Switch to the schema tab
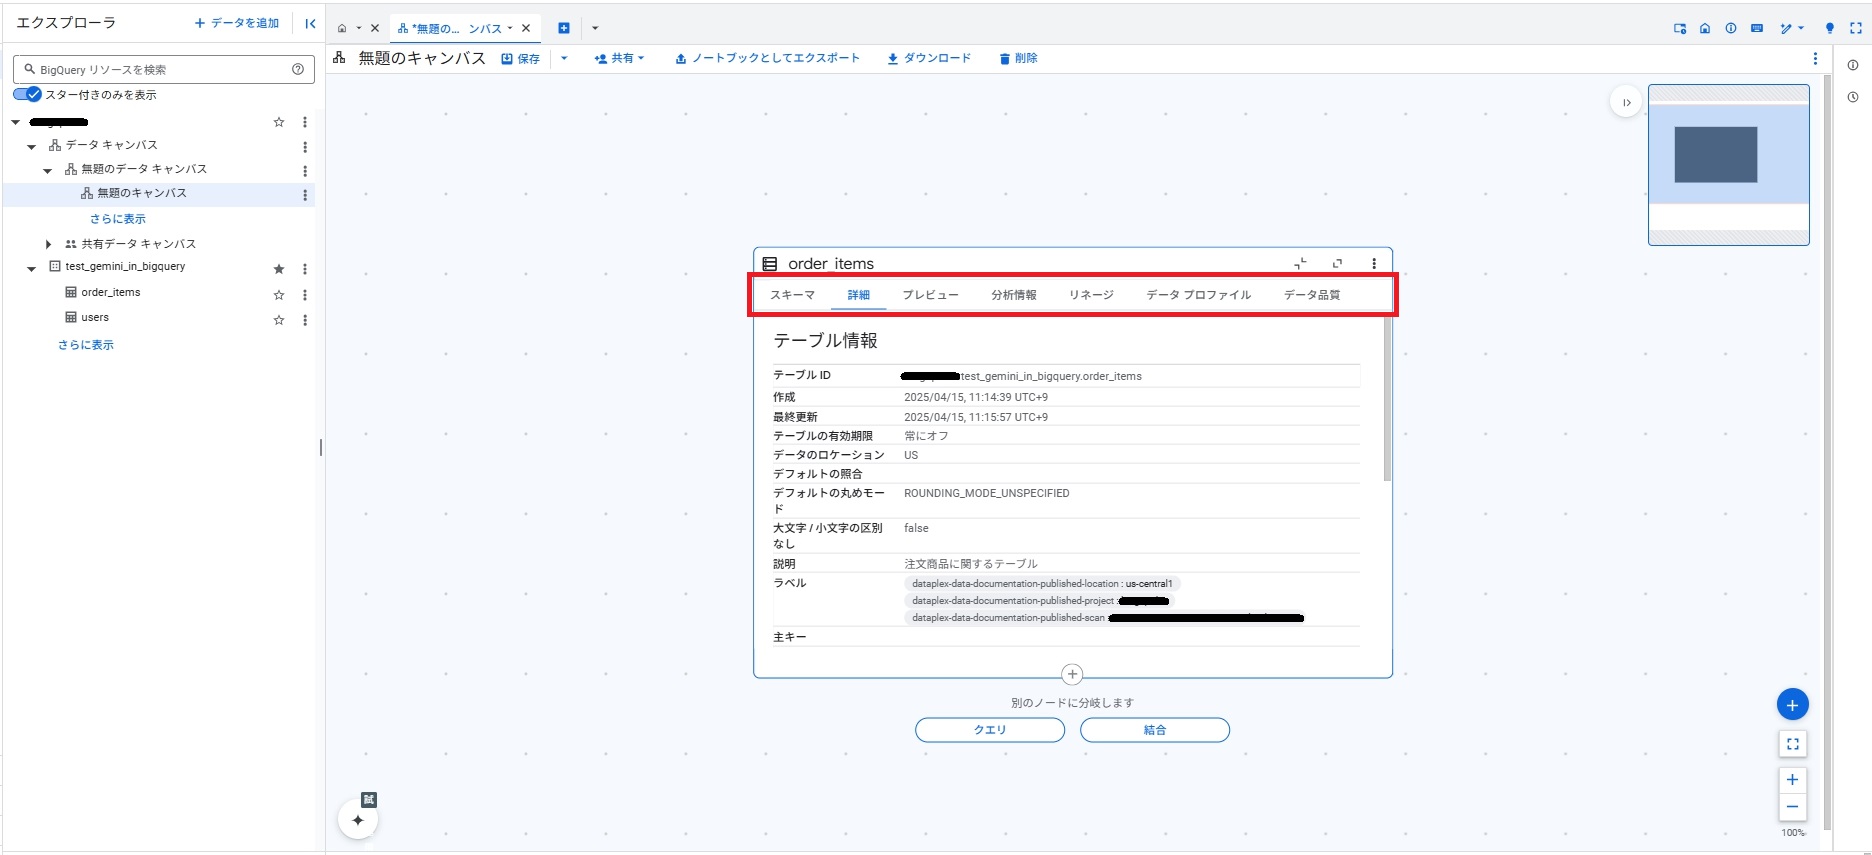Image resolution: width=1872 pixels, height=855 pixels. click(x=792, y=295)
